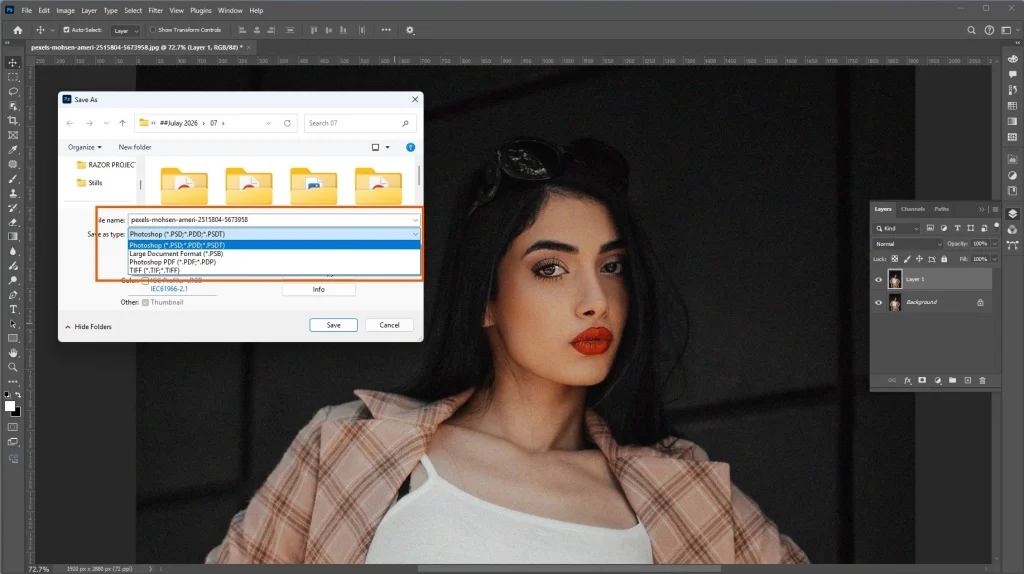Toggle the Thumbnail checkbox in Save As
This screenshot has height=574, width=1024.
pos(146,302)
